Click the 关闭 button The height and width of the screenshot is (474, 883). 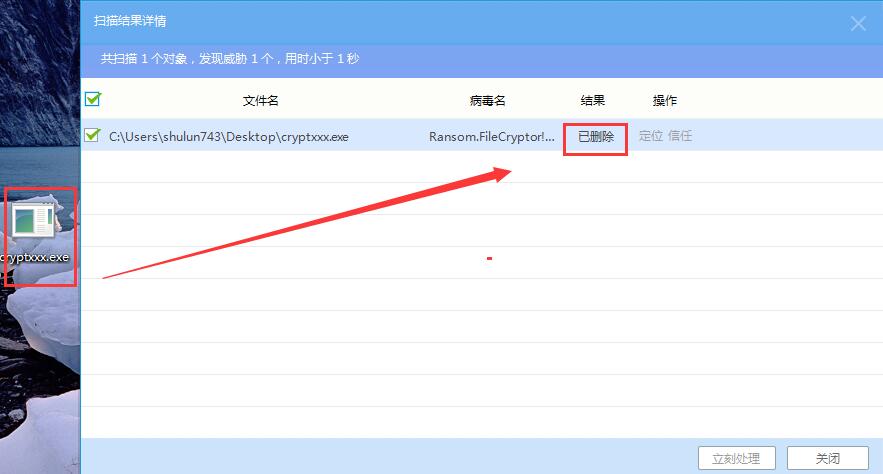pos(828,458)
